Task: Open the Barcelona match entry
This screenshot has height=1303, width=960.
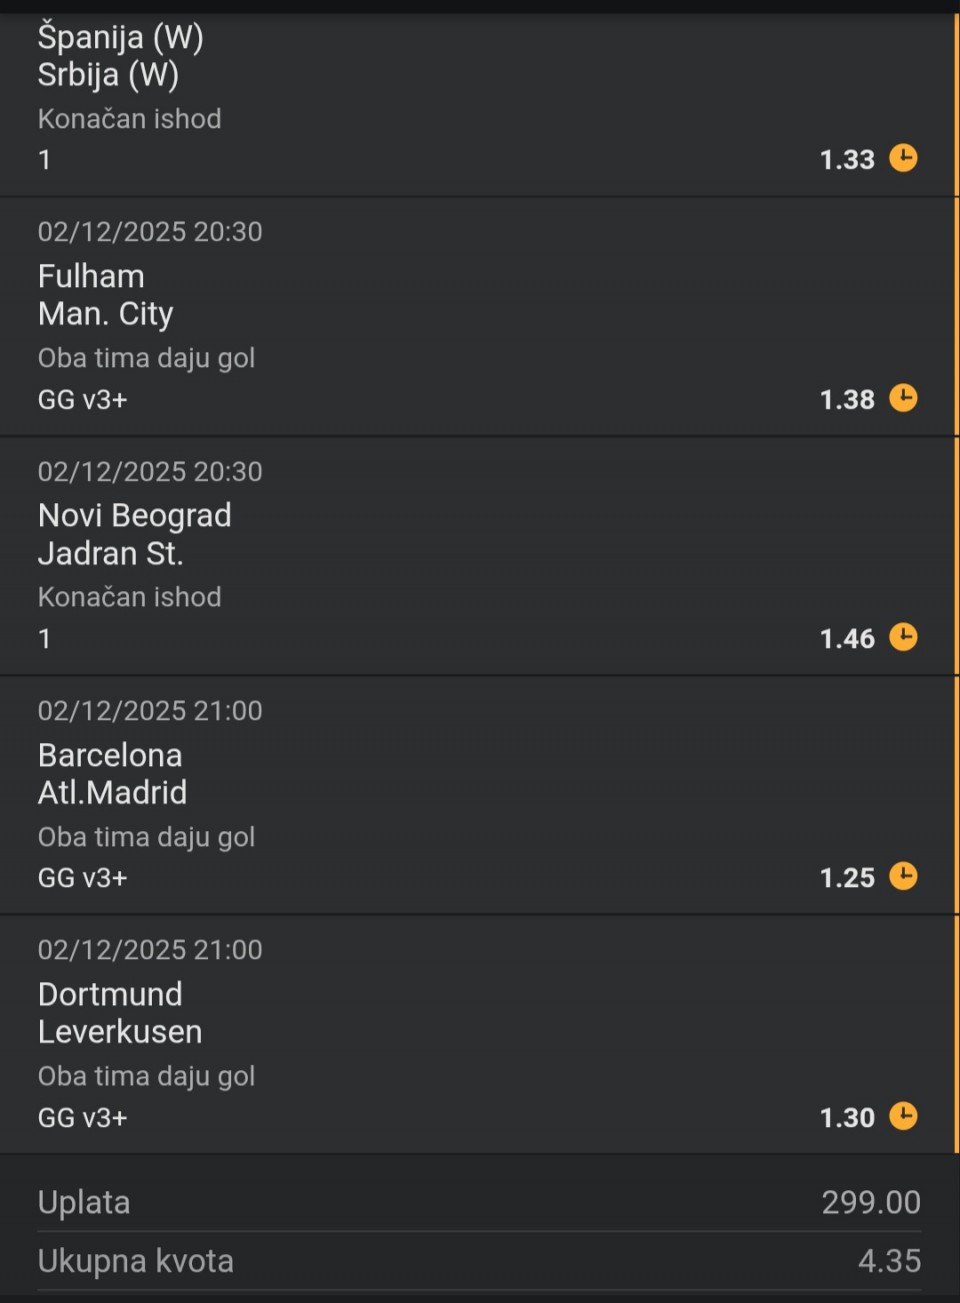Action: [x=110, y=755]
